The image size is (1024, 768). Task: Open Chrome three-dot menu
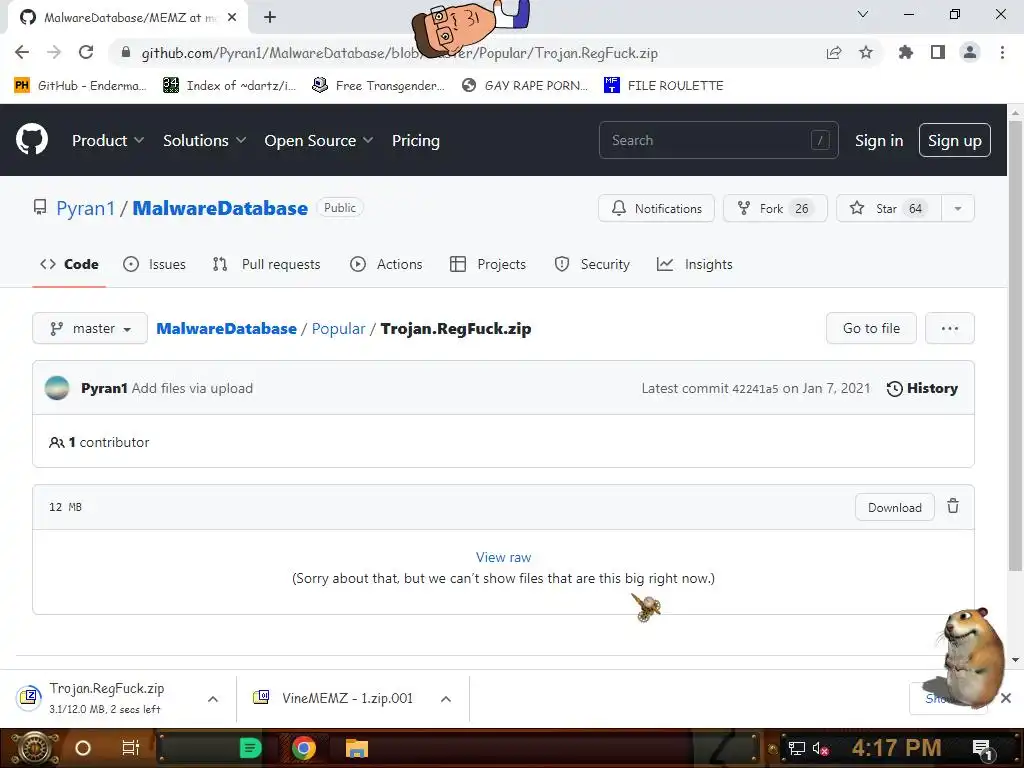[1002, 52]
